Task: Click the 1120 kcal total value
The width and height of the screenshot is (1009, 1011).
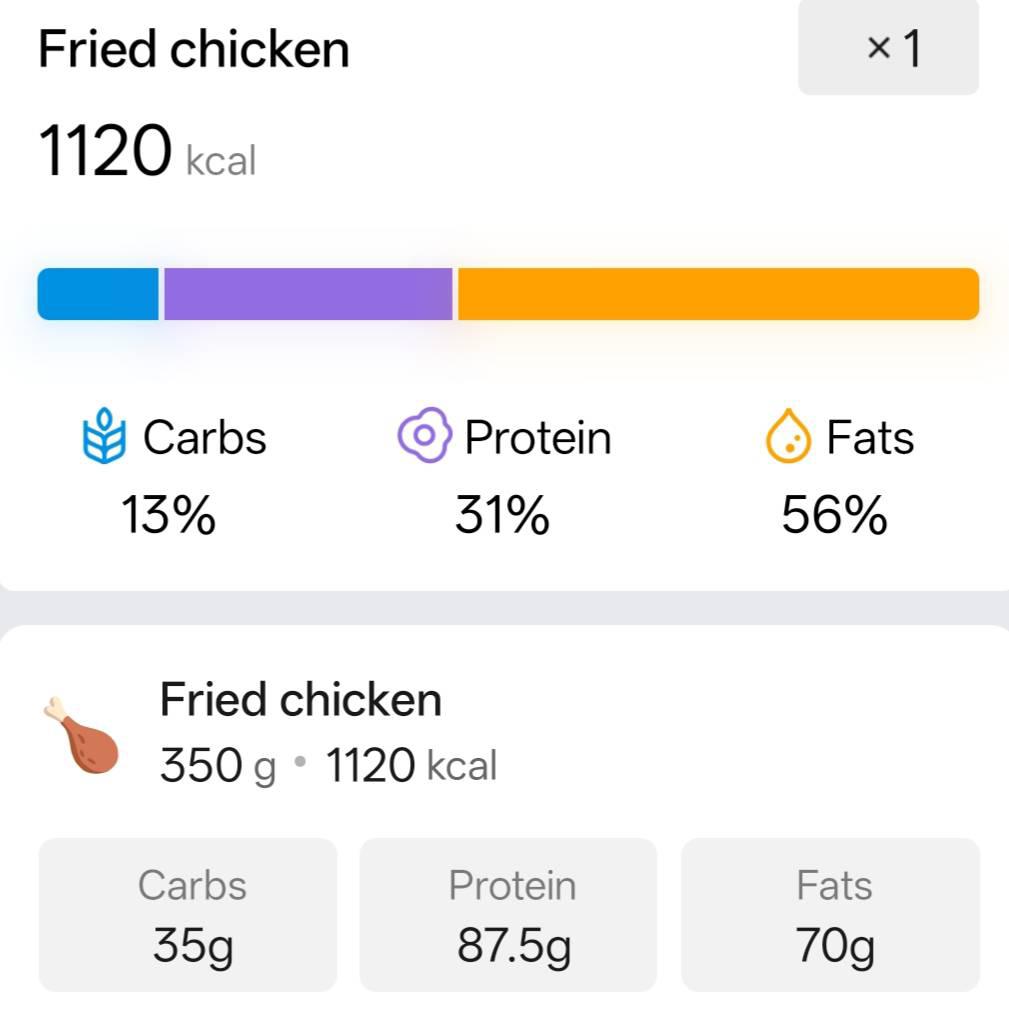Action: [x=148, y=151]
